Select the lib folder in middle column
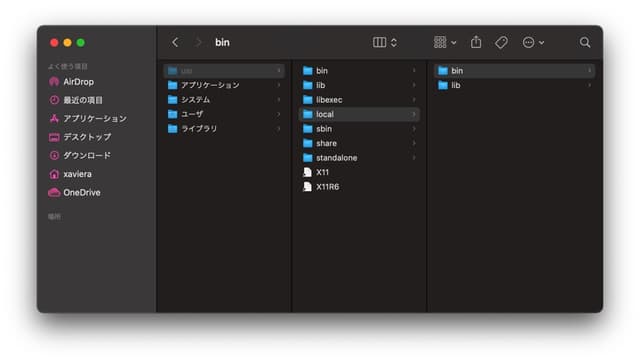 tap(359, 85)
